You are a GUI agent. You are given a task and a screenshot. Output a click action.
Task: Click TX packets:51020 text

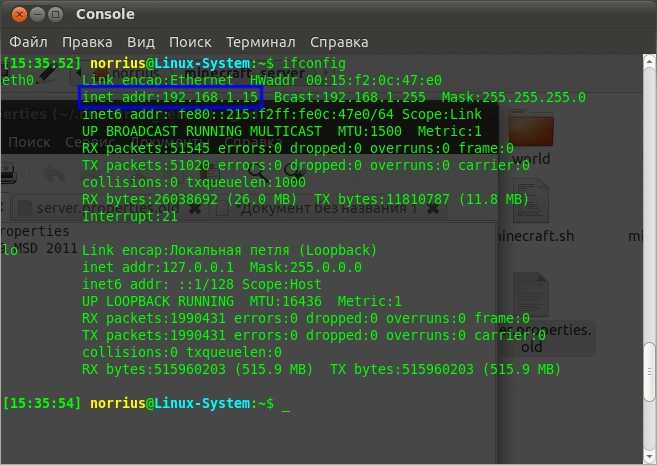point(146,165)
